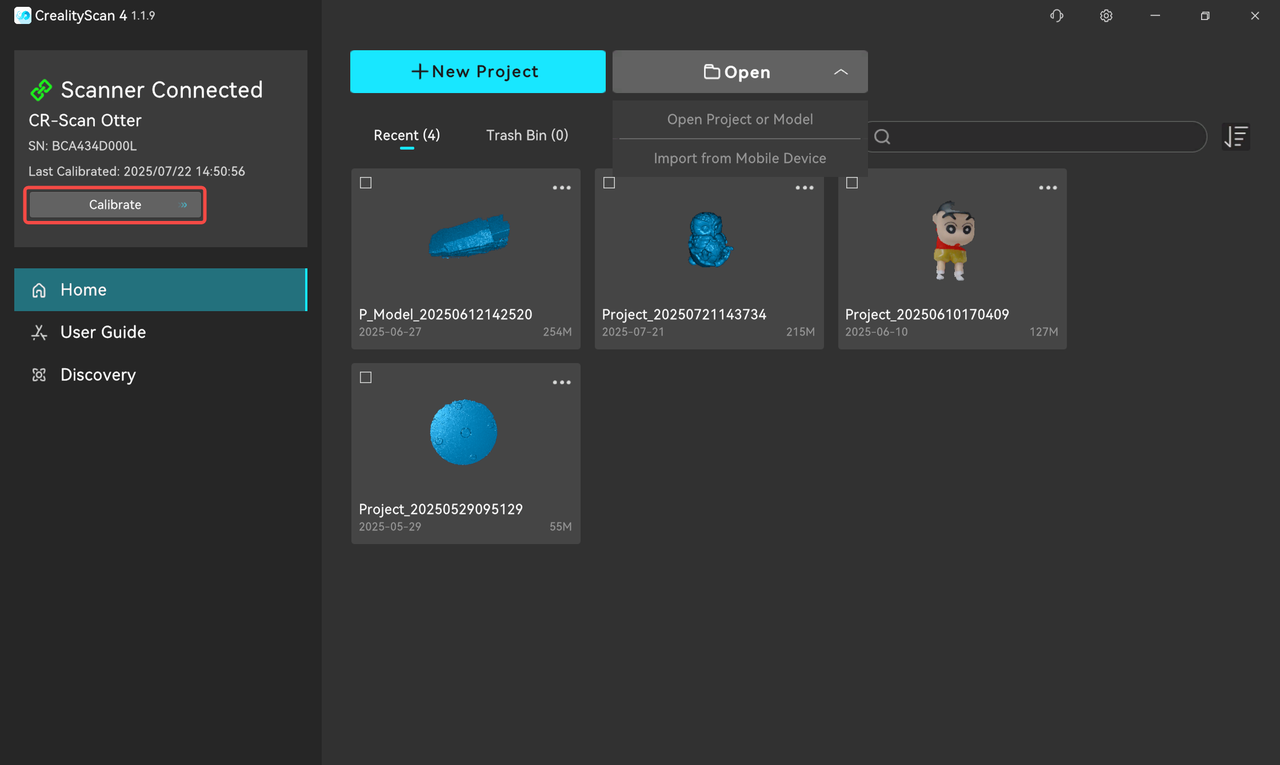Choose Open Project or Model option
Image resolution: width=1280 pixels, height=765 pixels.
[740, 119]
